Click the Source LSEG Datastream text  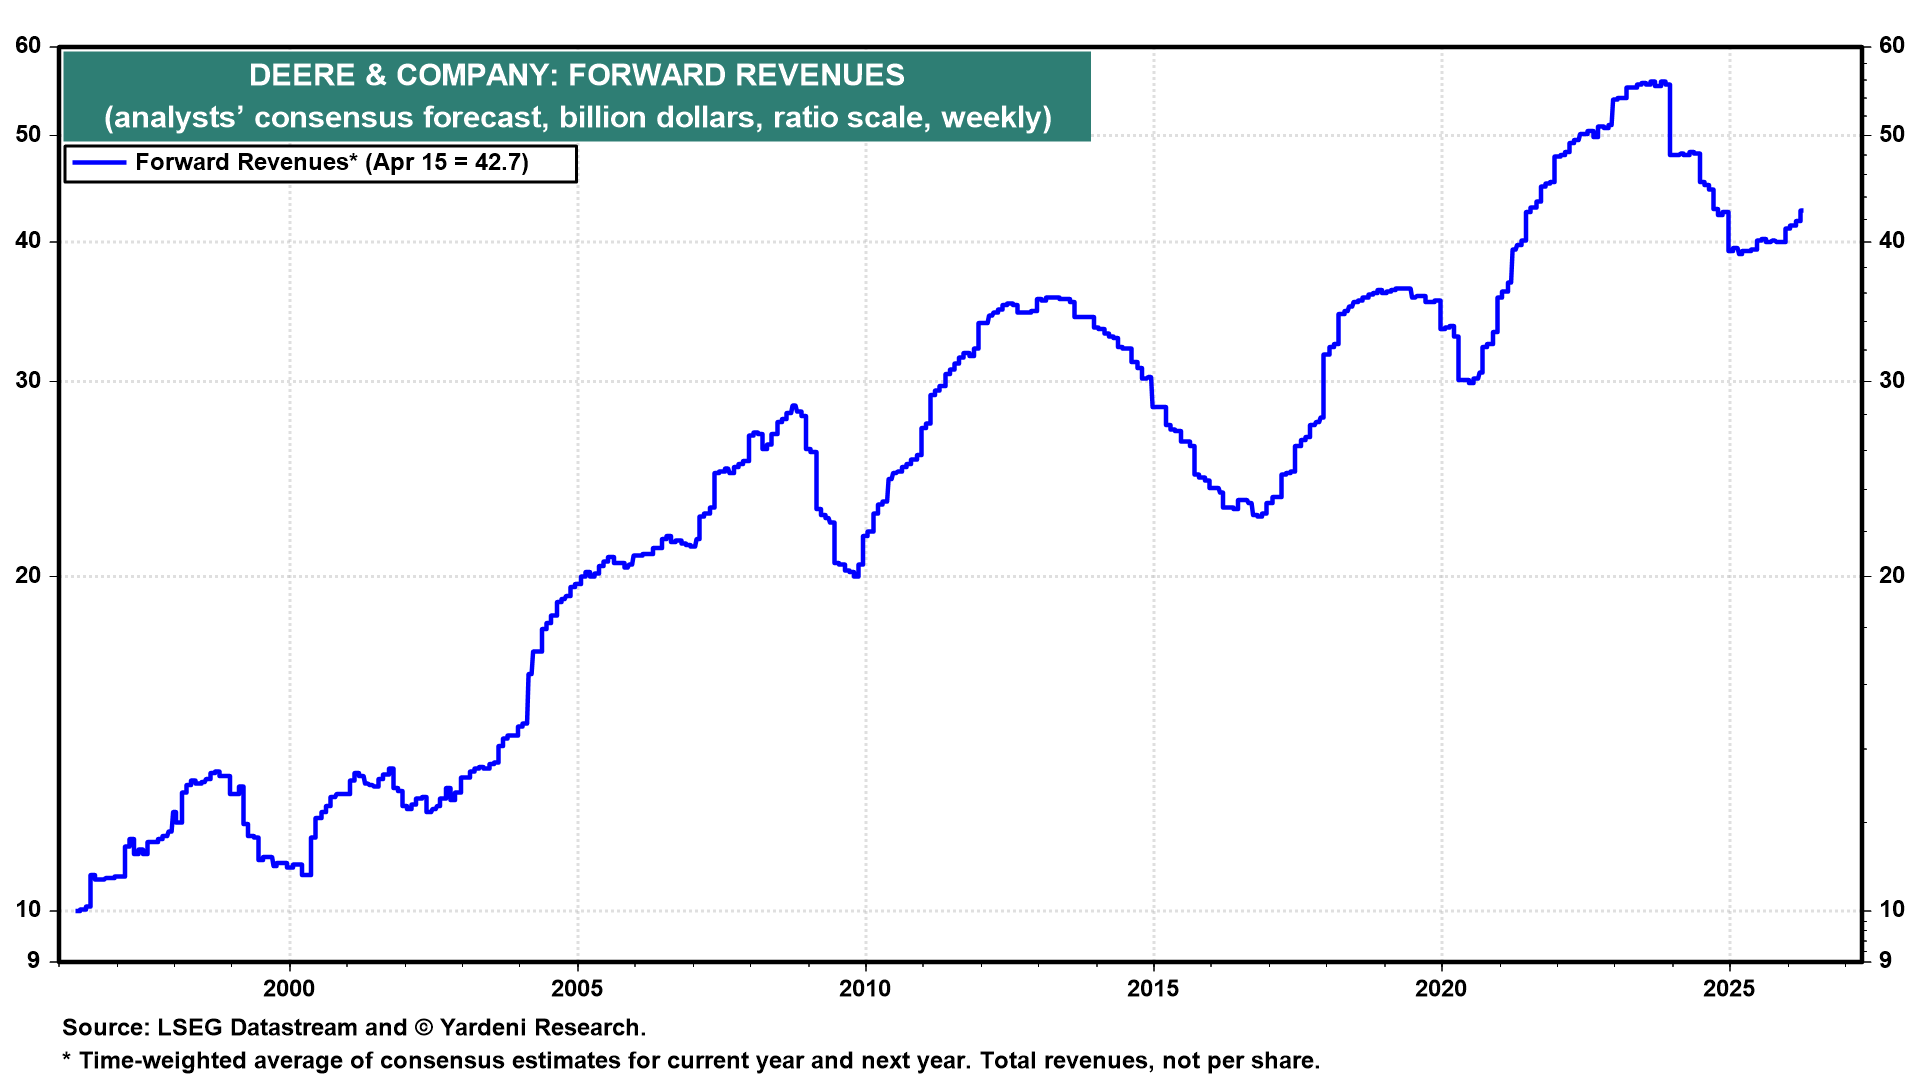click(354, 1028)
